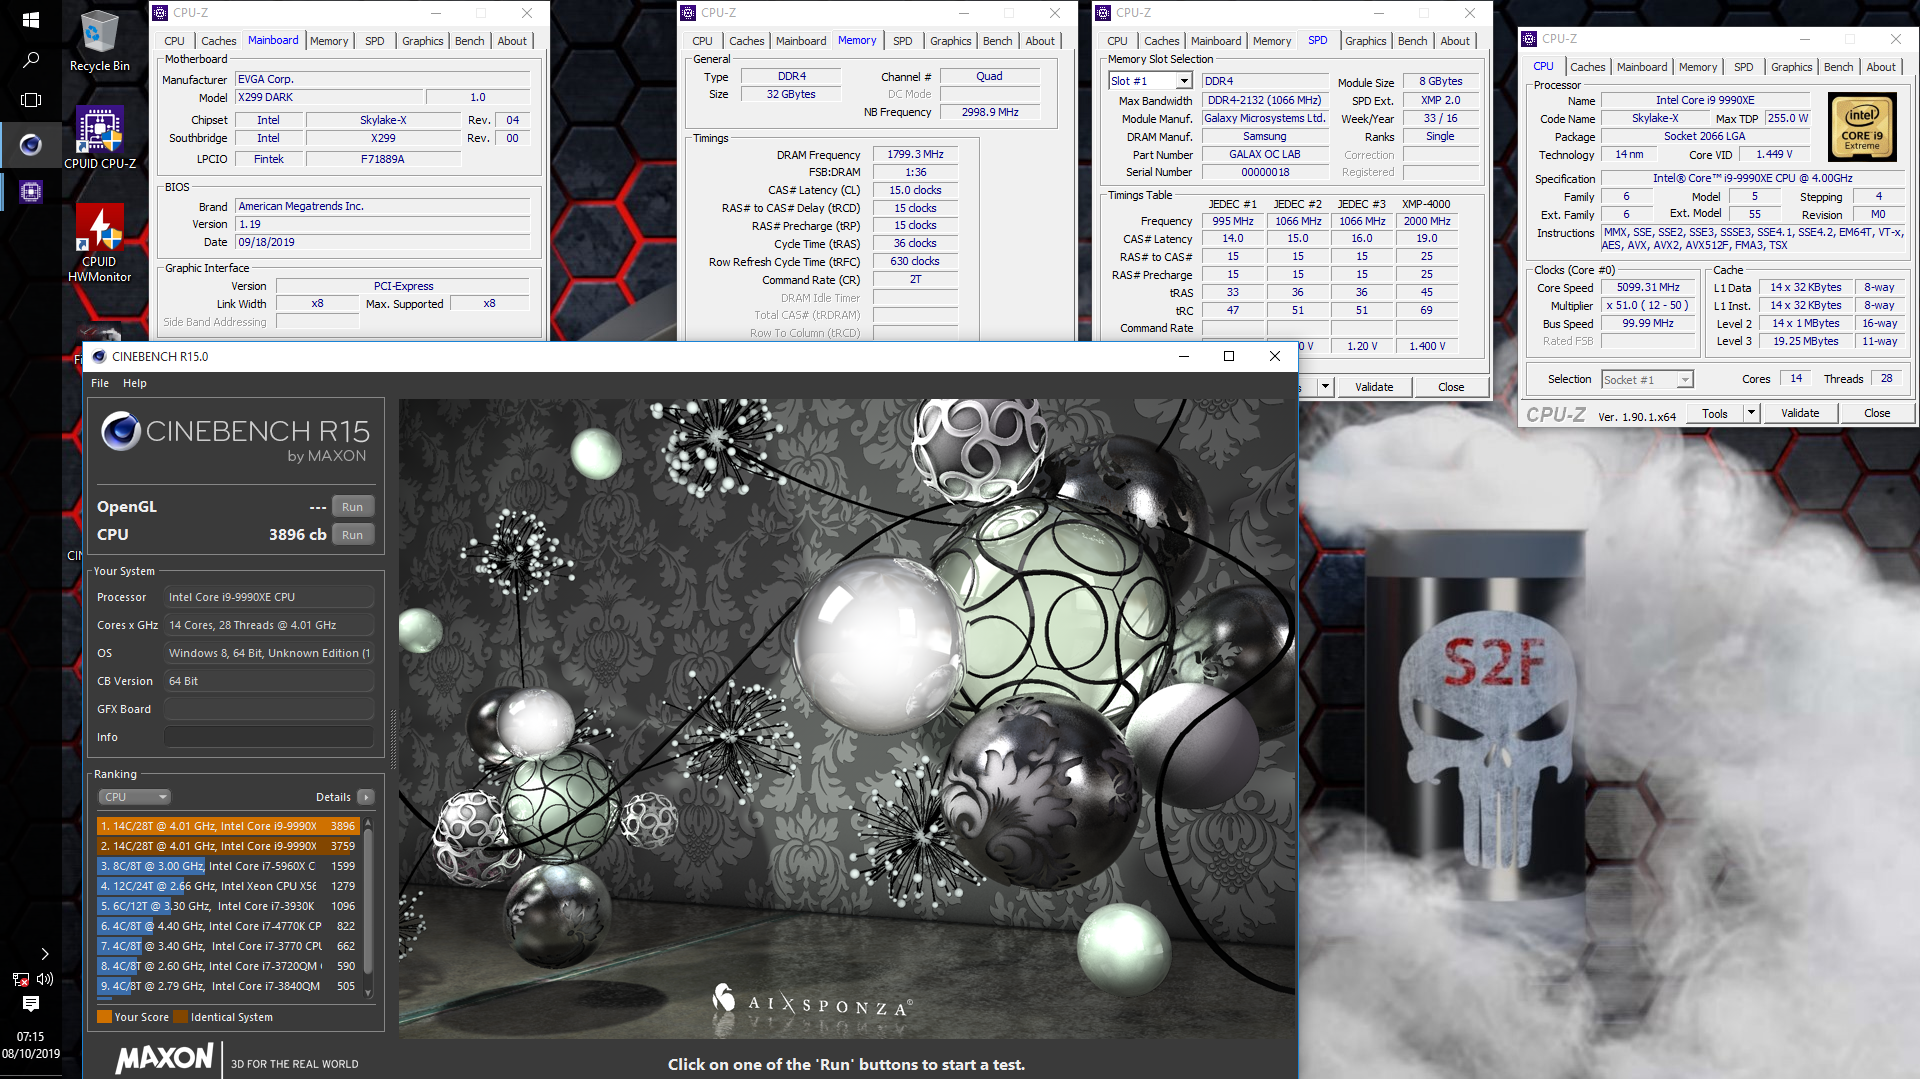
Task: Maximize the Cinebench R15 window
Action: click(1229, 356)
